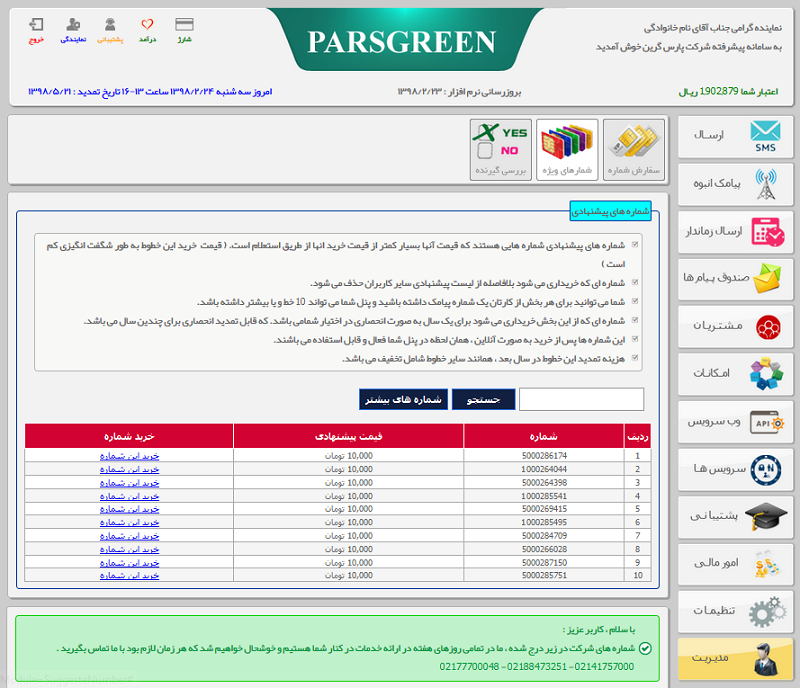Open scheduled send (ارسال زماندار) sidebar item
Image resolution: width=800 pixels, height=688 pixels.
(735, 232)
